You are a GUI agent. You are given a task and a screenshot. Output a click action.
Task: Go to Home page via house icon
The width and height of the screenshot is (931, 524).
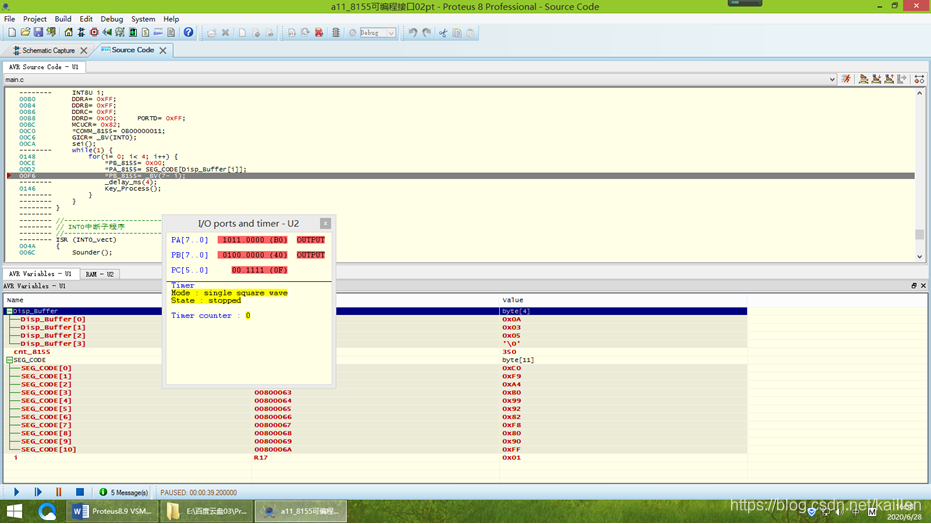tap(68, 33)
